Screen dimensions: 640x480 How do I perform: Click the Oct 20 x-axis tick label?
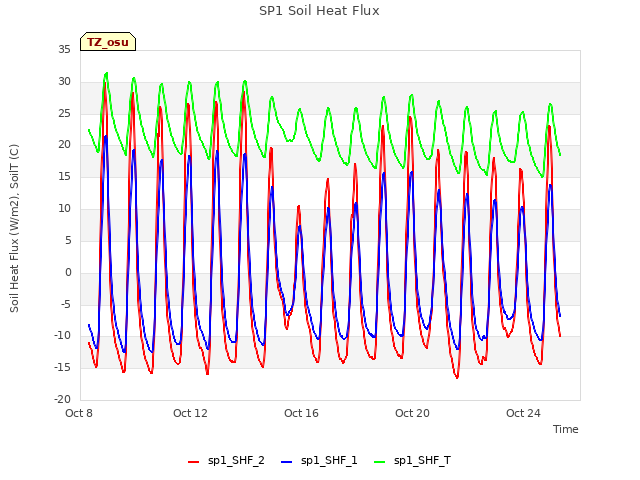coord(412,413)
